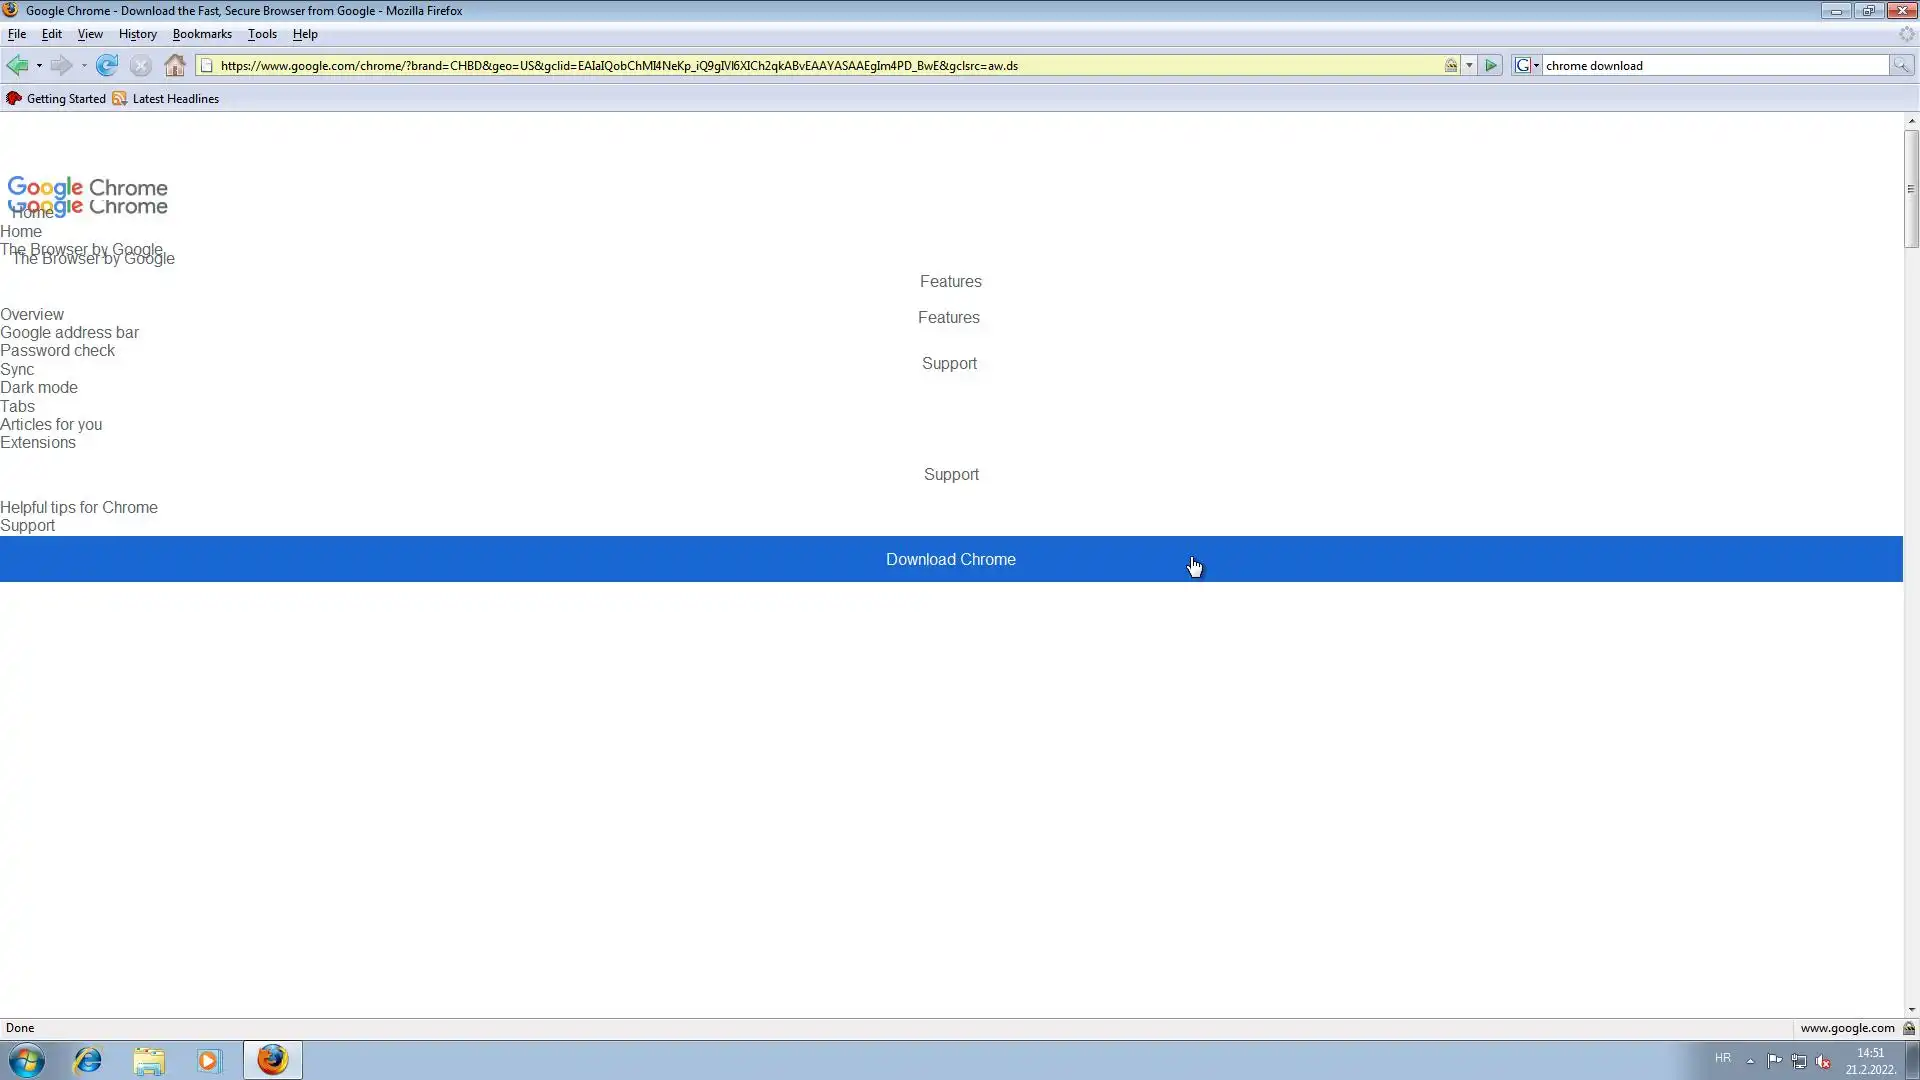Click the Reload page icon
The width and height of the screenshot is (1920, 1080).
[x=107, y=66]
